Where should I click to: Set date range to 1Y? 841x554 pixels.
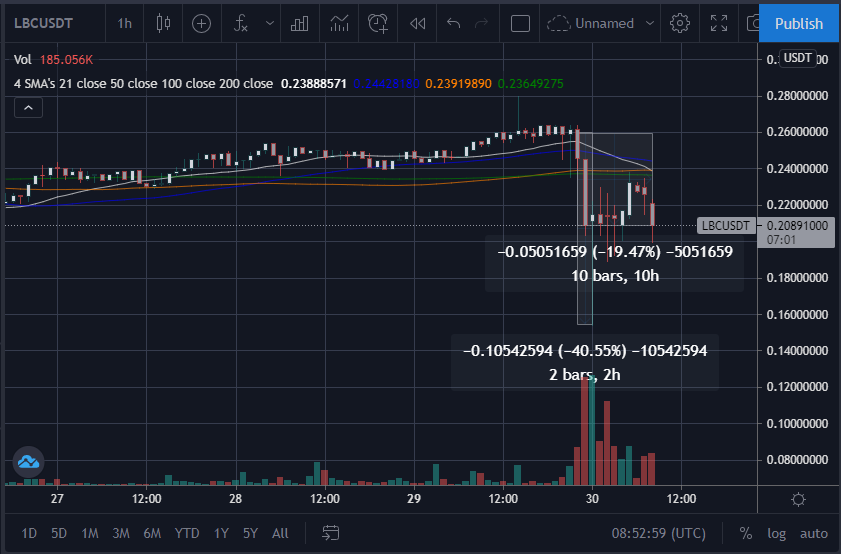pos(221,533)
